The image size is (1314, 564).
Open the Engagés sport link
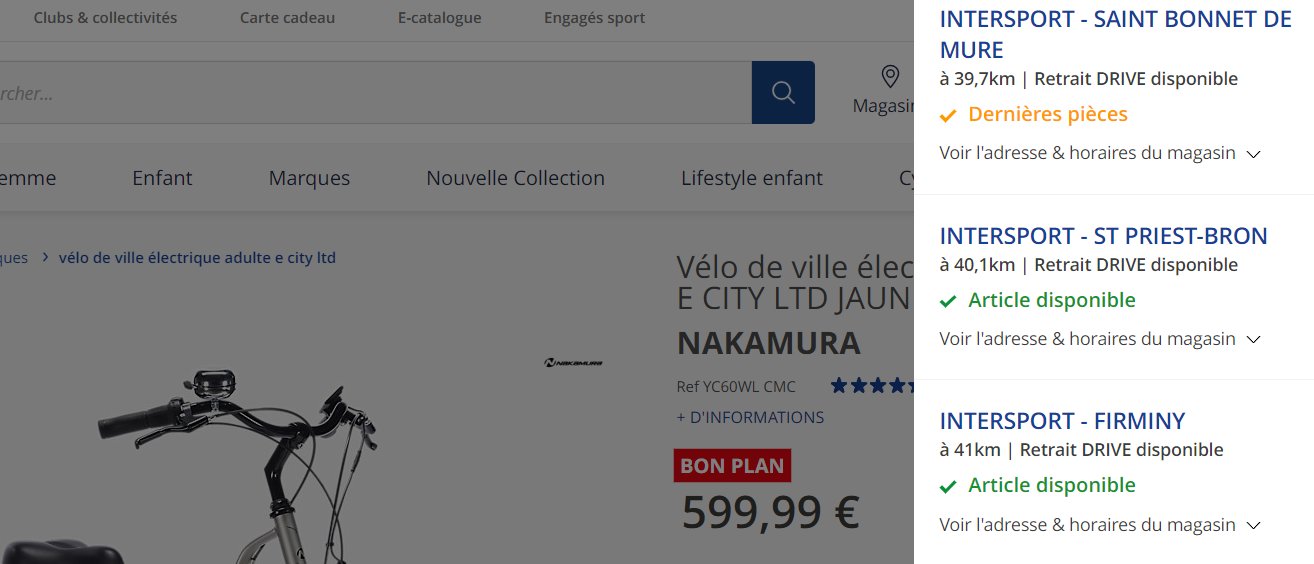click(x=594, y=18)
